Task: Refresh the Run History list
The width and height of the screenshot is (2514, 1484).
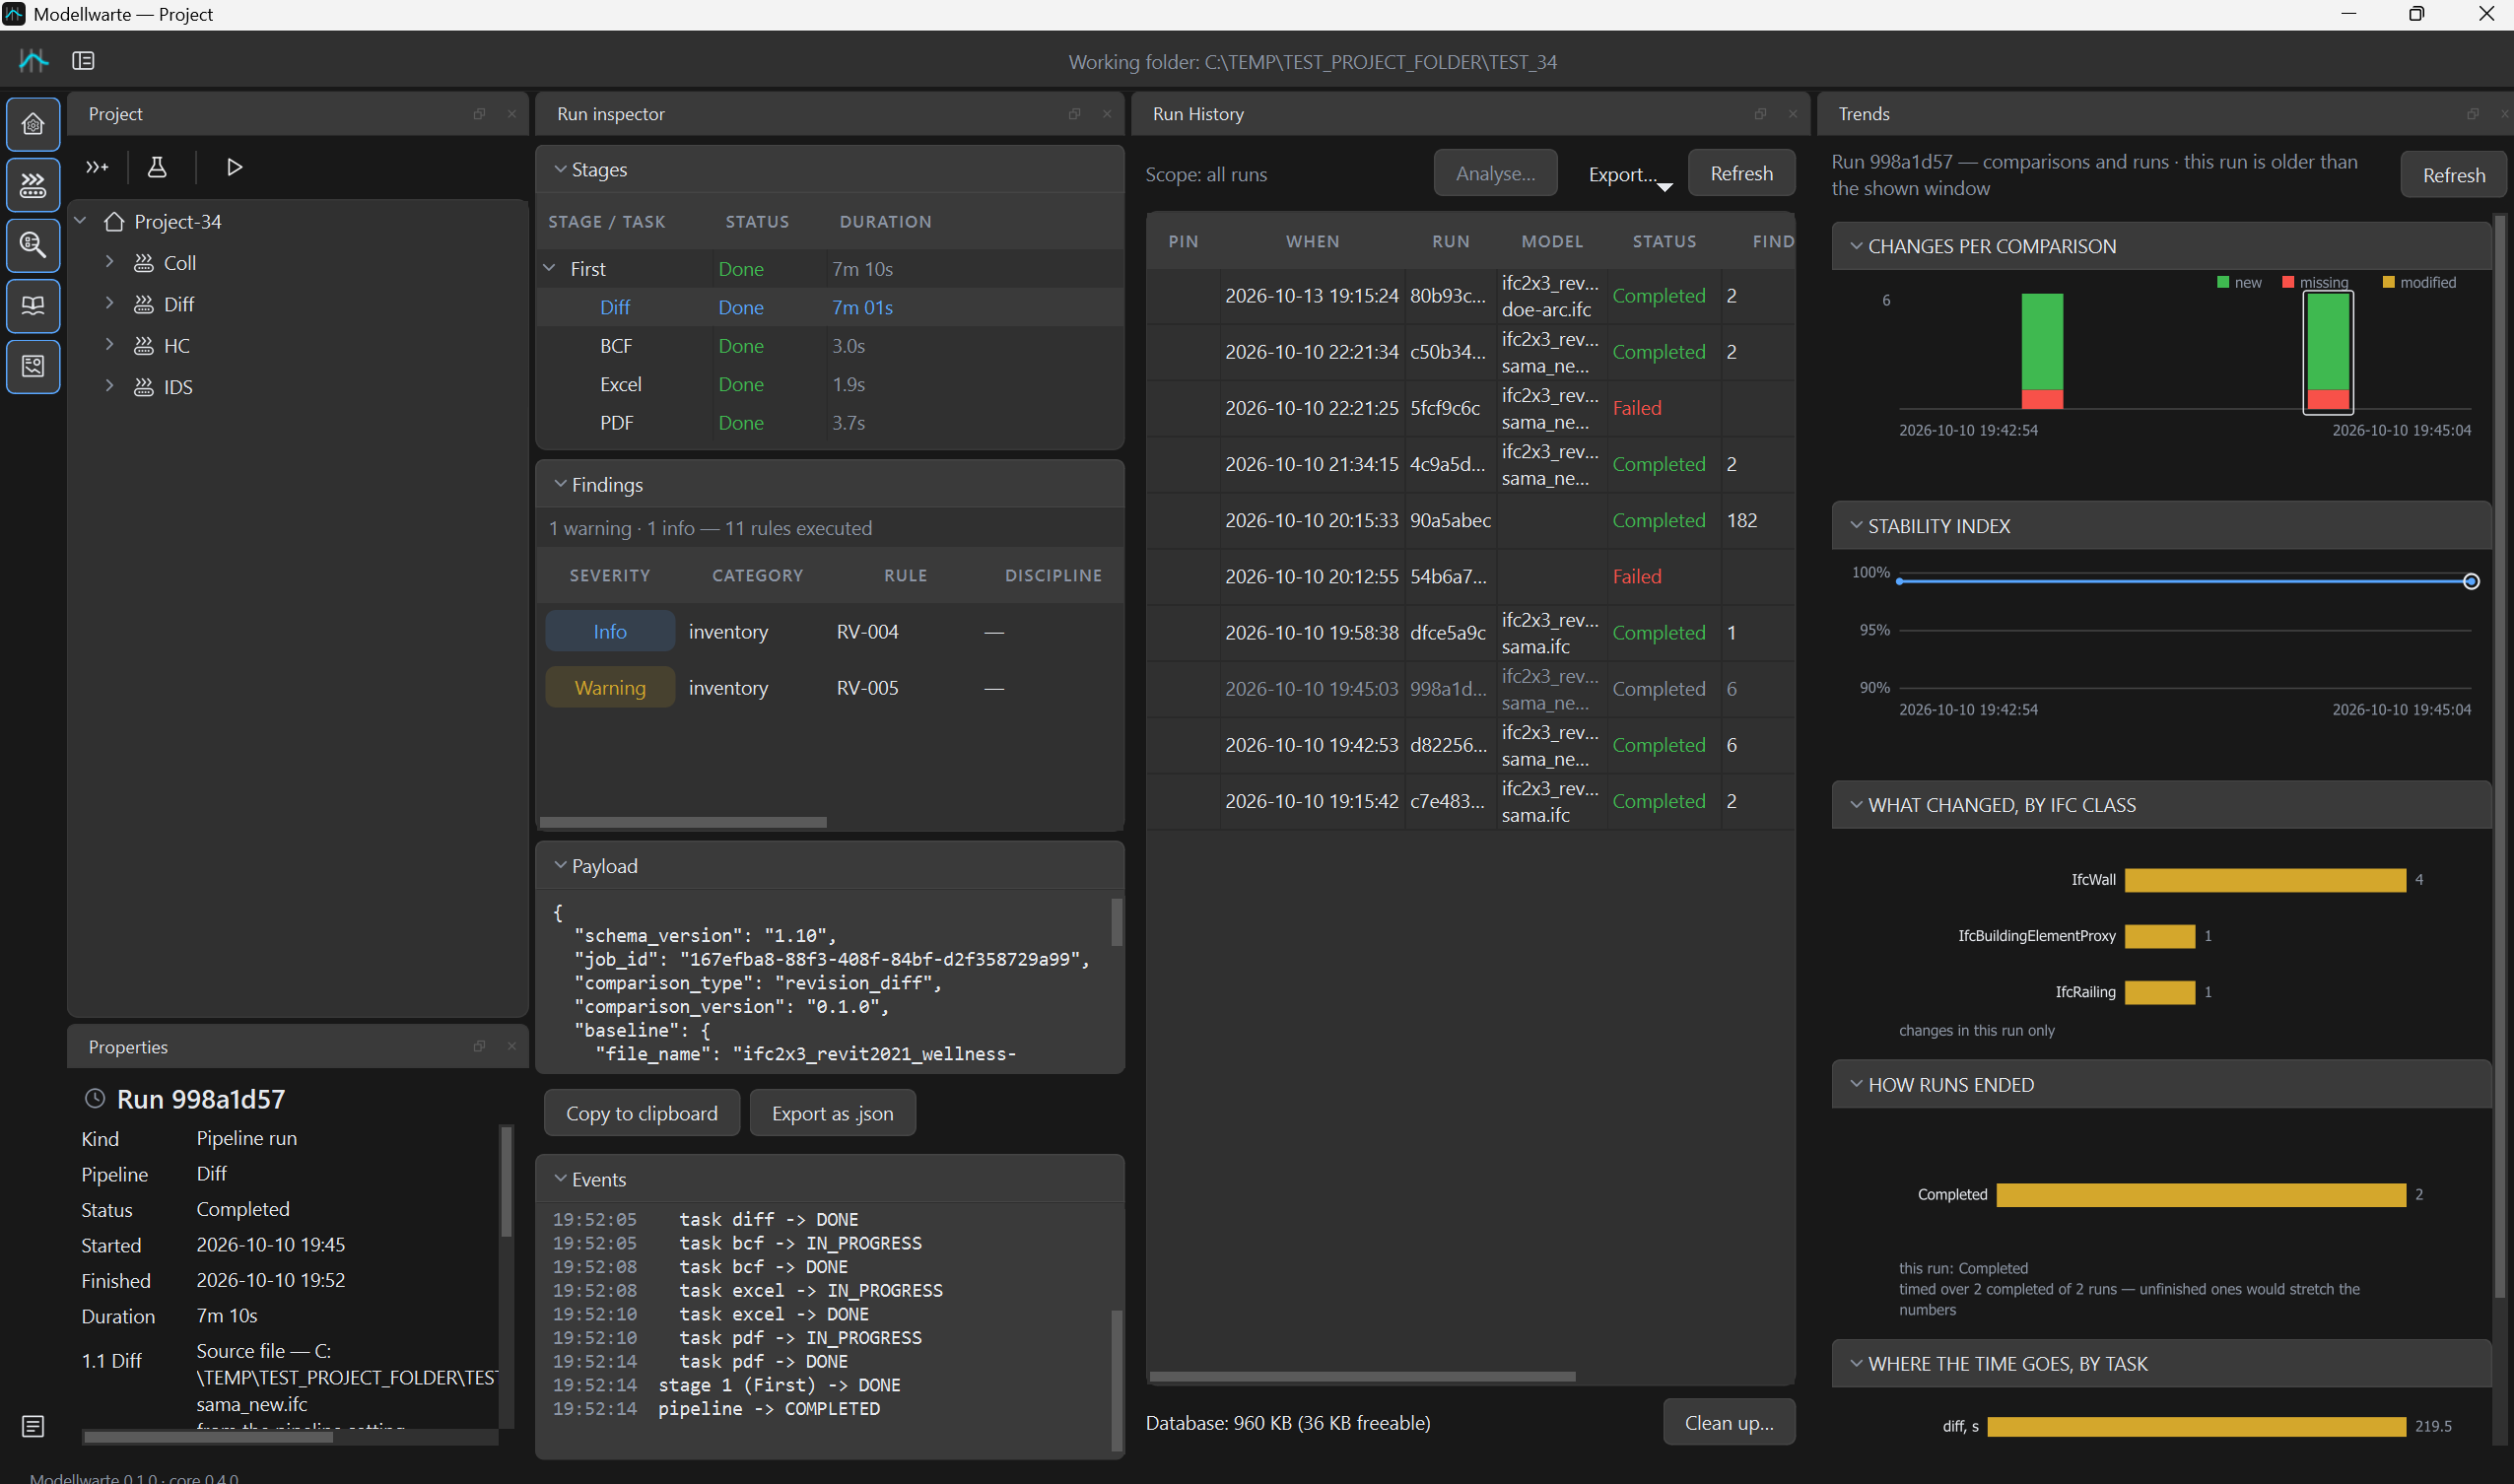Action: coord(1741,173)
